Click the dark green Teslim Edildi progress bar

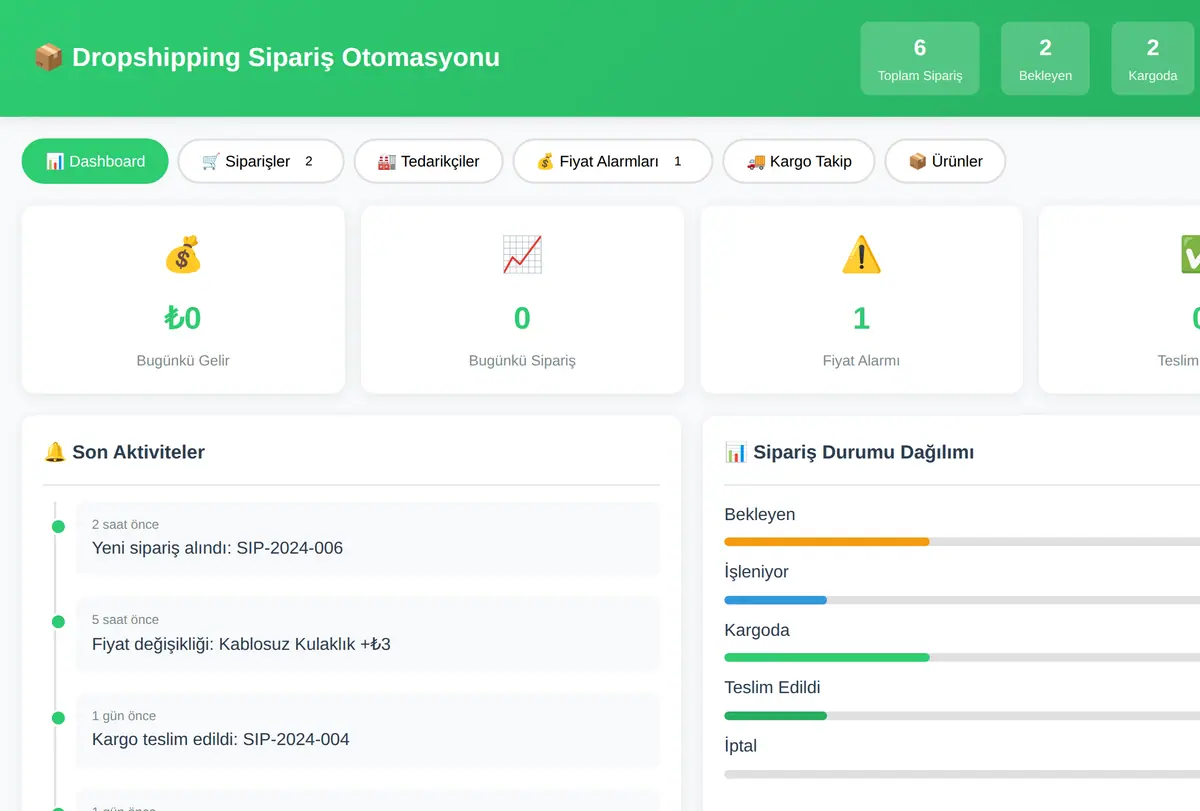tap(775, 715)
